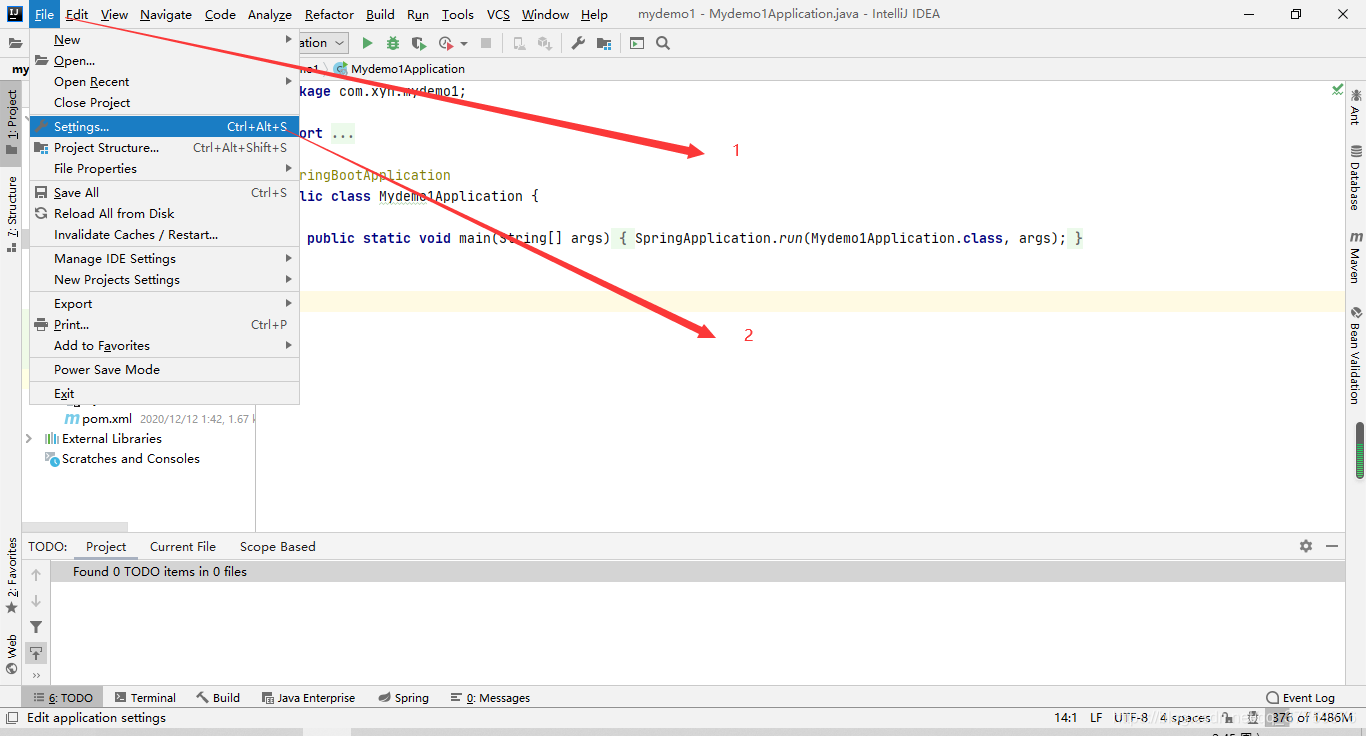Open the Event Log
Viewport: 1366px width, 736px height.
[x=1300, y=698]
